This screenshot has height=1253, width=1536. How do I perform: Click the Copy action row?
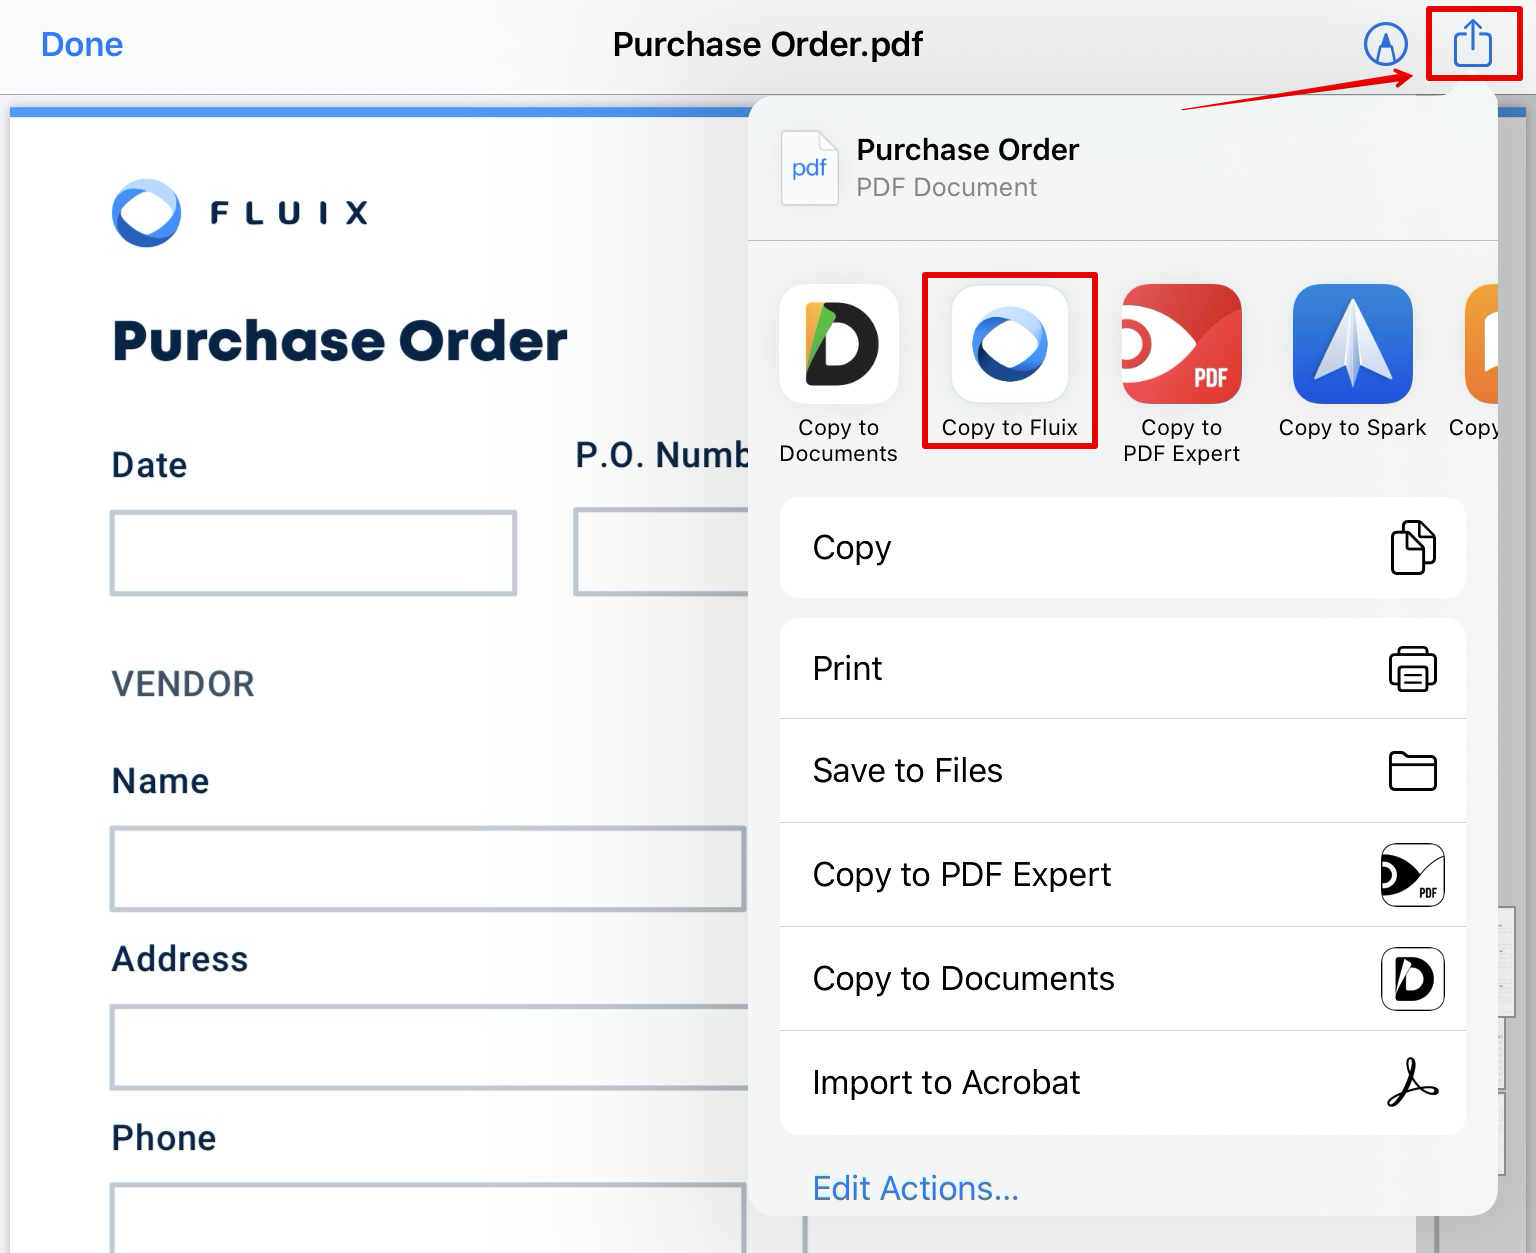point(1122,548)
